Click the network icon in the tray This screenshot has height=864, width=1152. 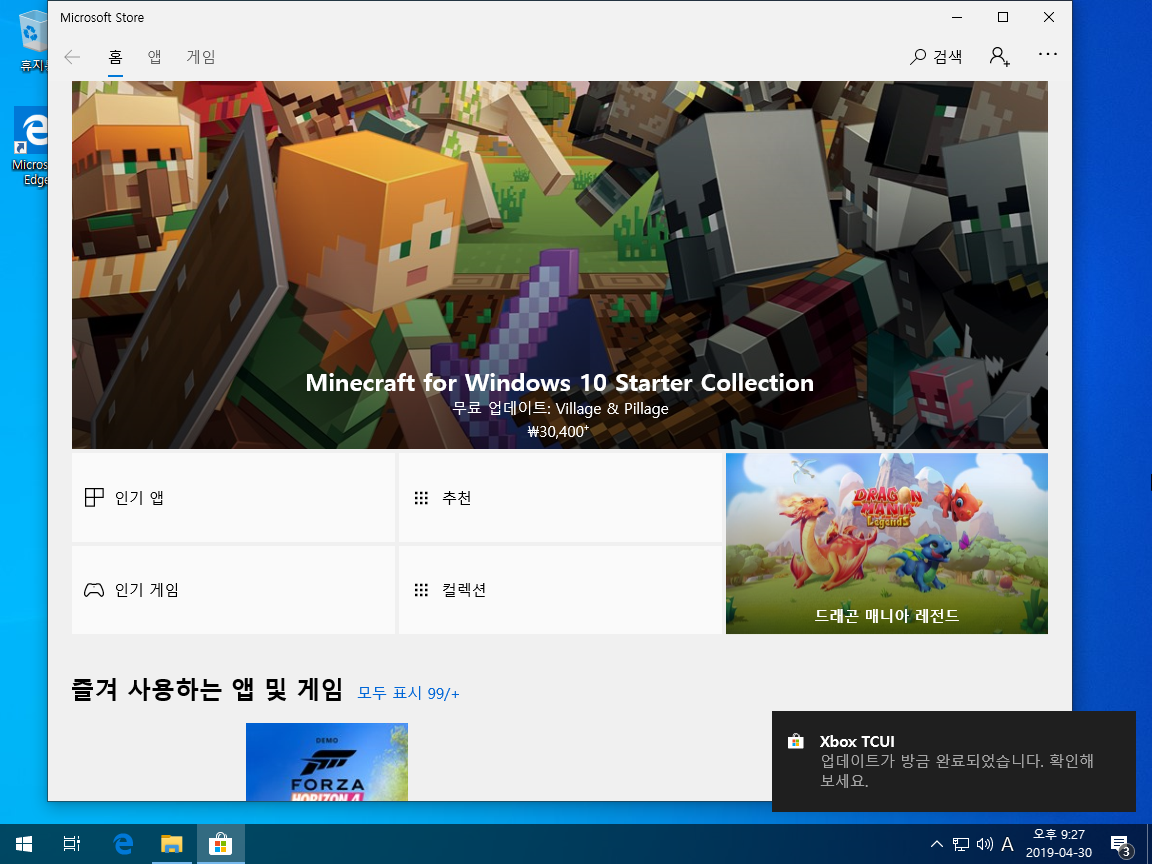click(x=960, y=844)
